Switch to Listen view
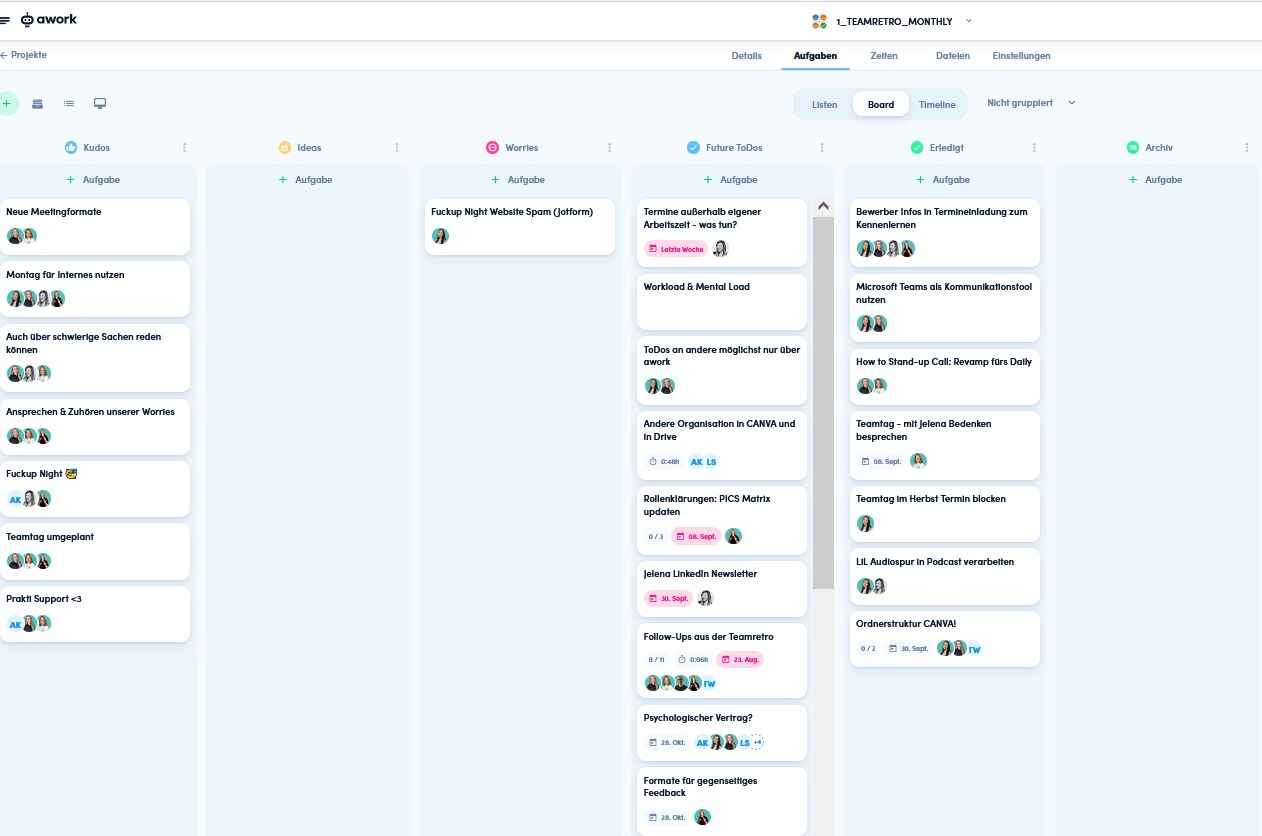 pyautogui.click(x=825, y=104)
